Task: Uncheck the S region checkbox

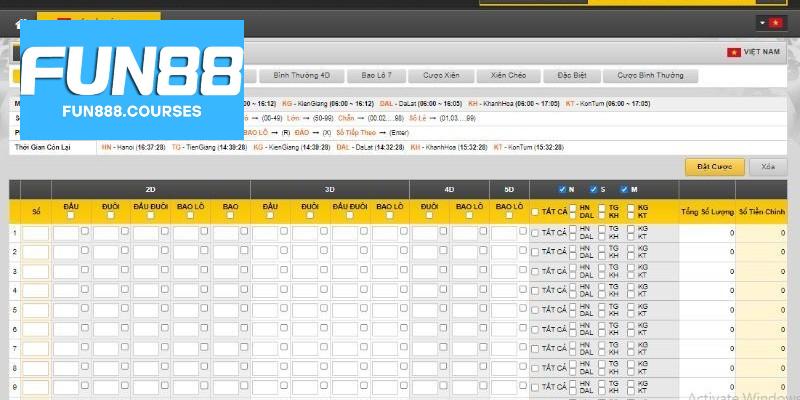Action: (593, 189)
